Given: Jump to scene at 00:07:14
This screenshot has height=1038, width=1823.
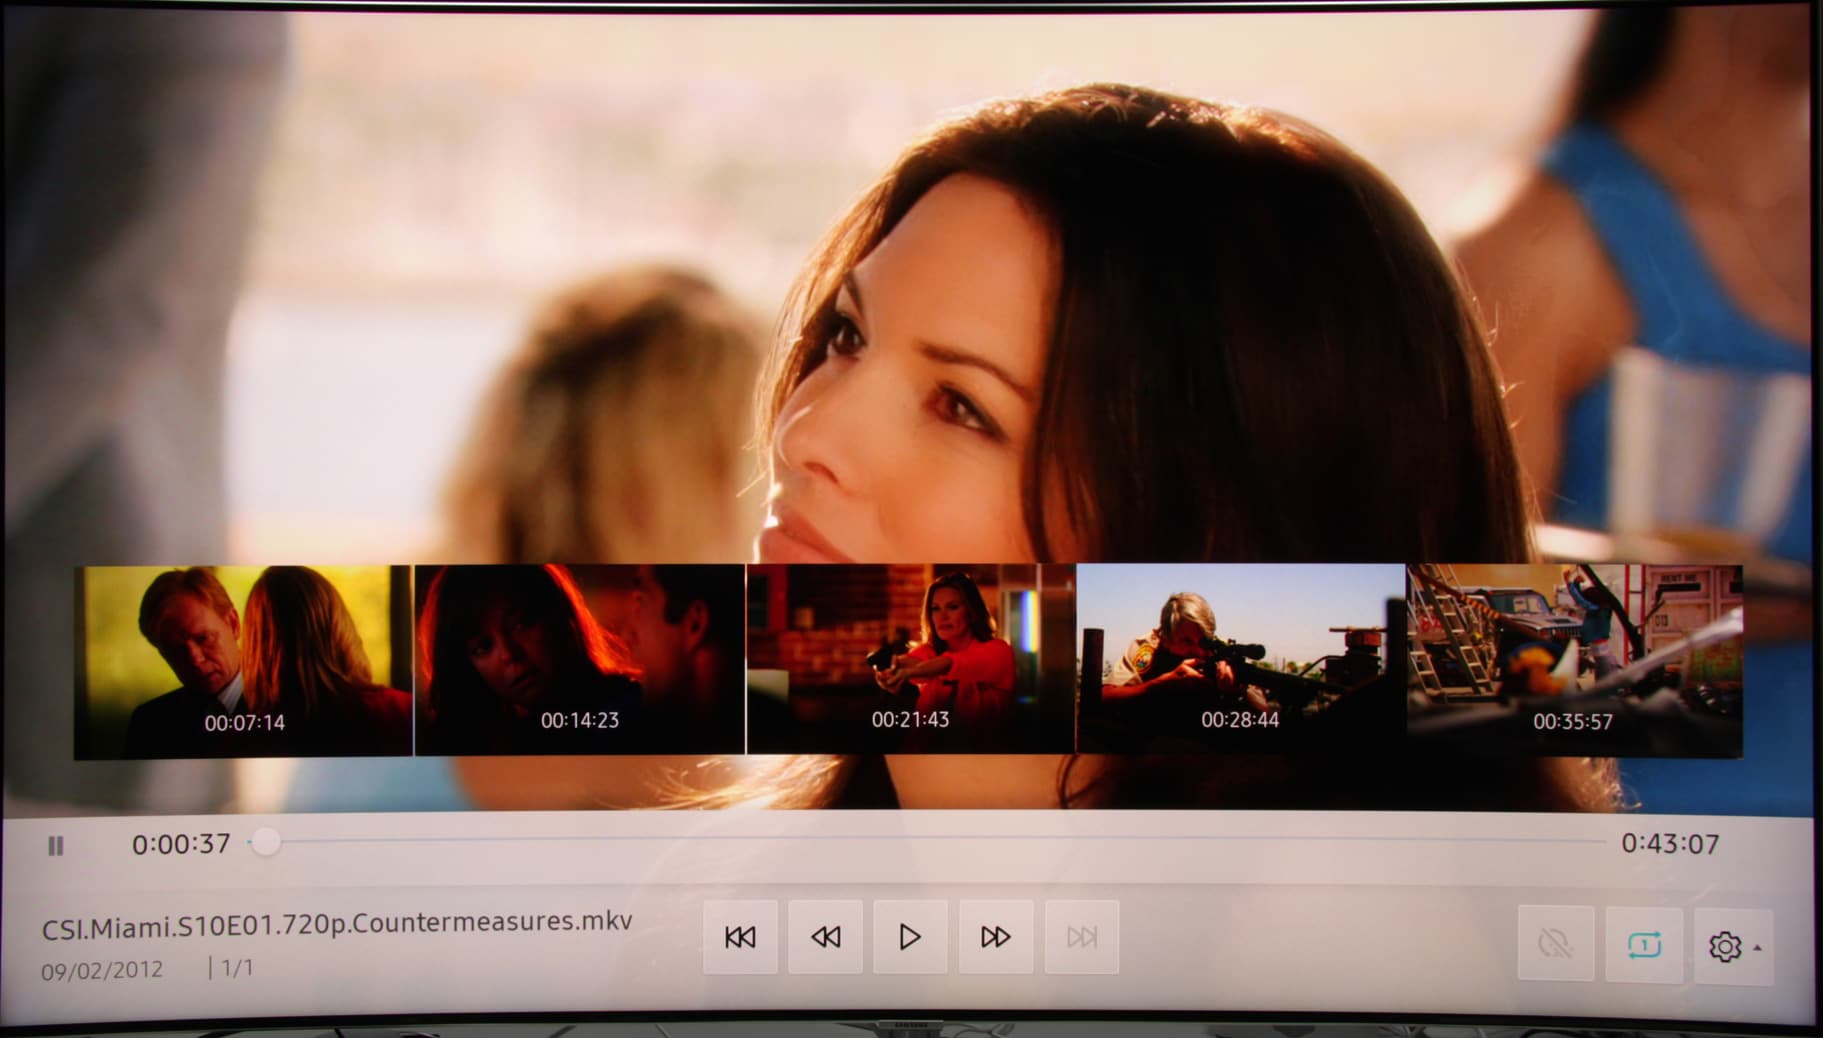Looking at the screenshot, I should tap(243, 662).
